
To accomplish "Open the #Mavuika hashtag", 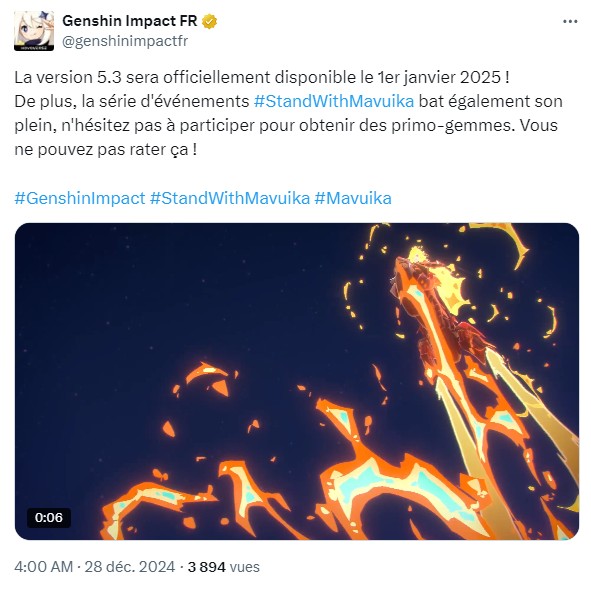I will coord(353,198).
